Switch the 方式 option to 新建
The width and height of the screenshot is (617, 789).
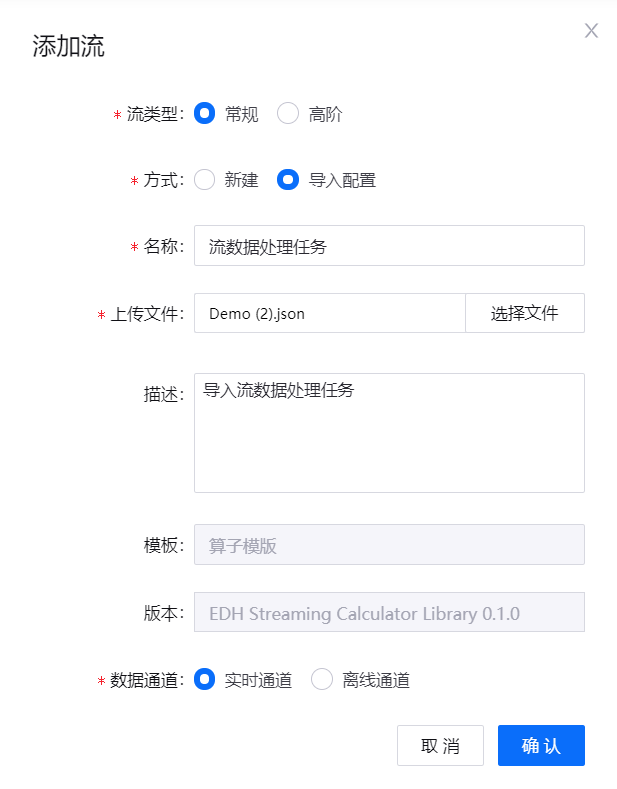(x=205, y=180)
